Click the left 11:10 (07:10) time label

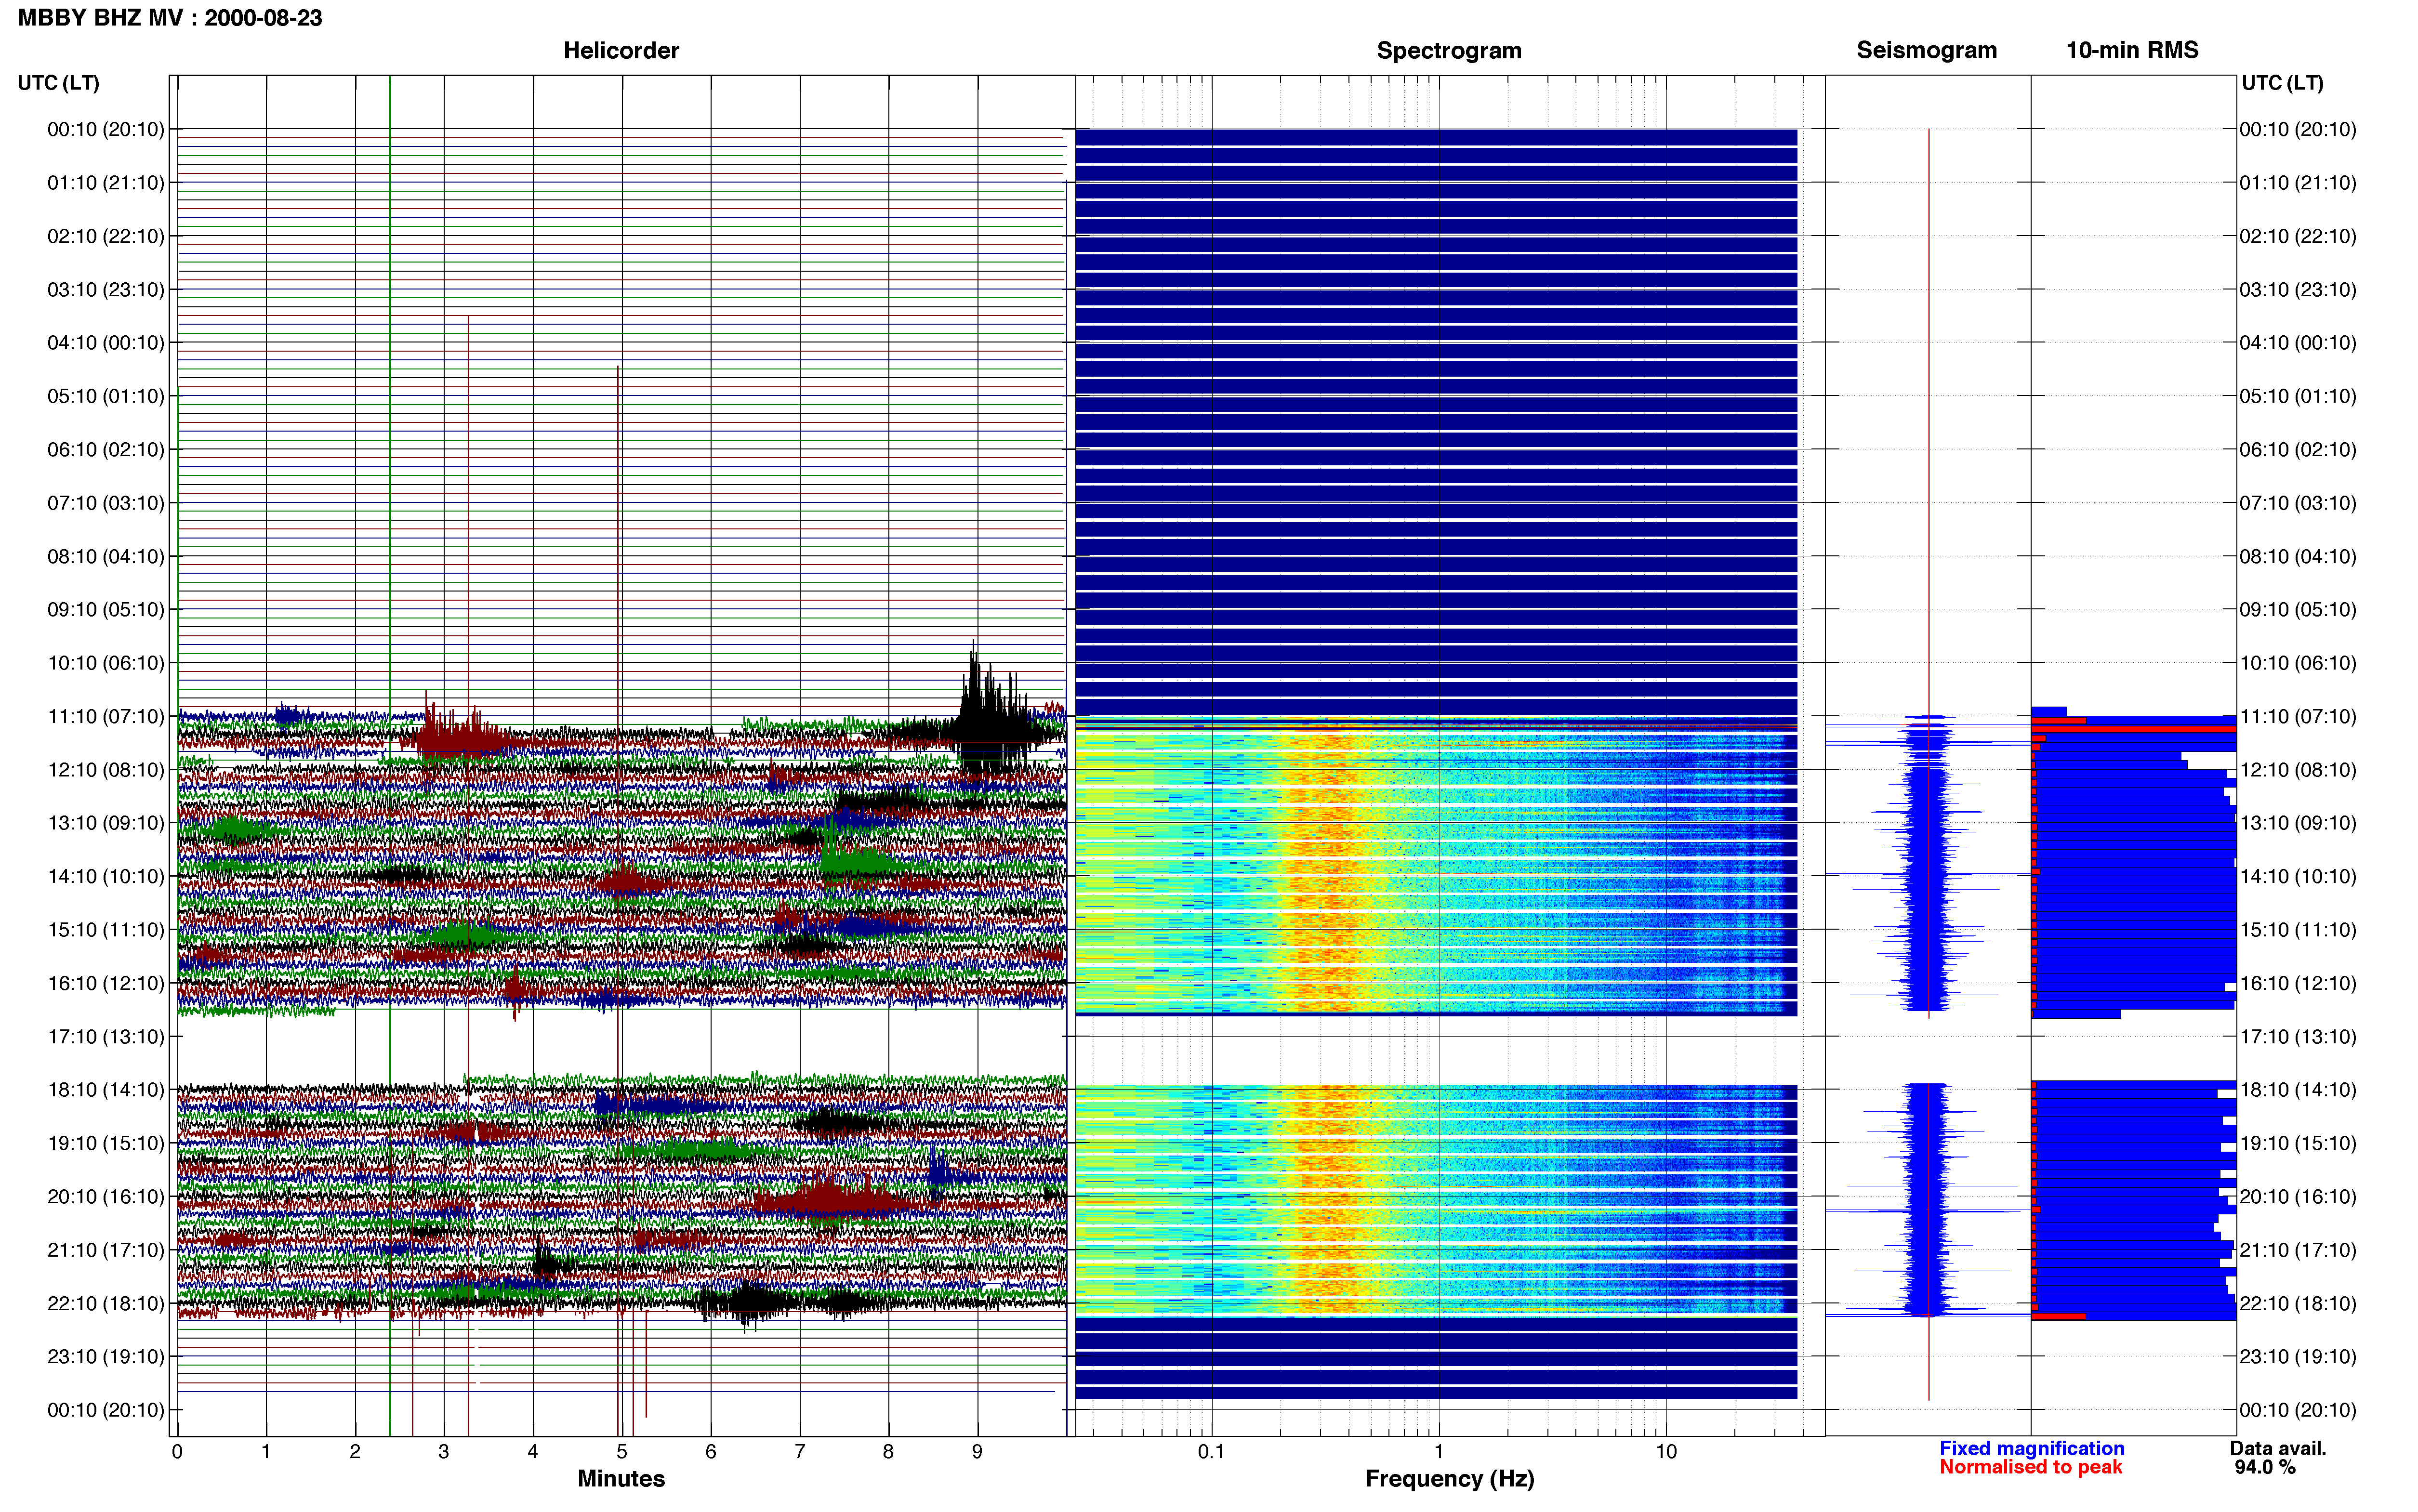[x=106, y=716]
